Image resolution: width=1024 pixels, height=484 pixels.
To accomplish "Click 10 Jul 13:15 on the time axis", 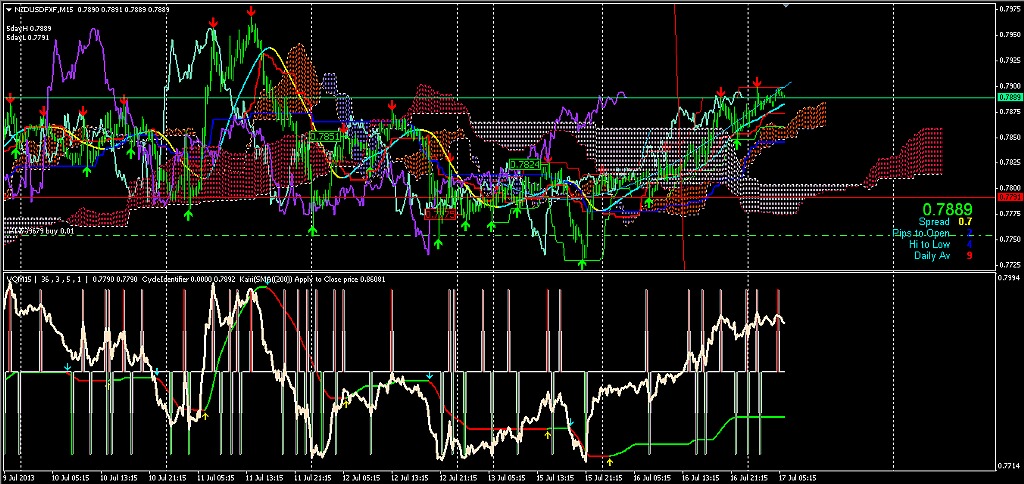I will [120, 478].
